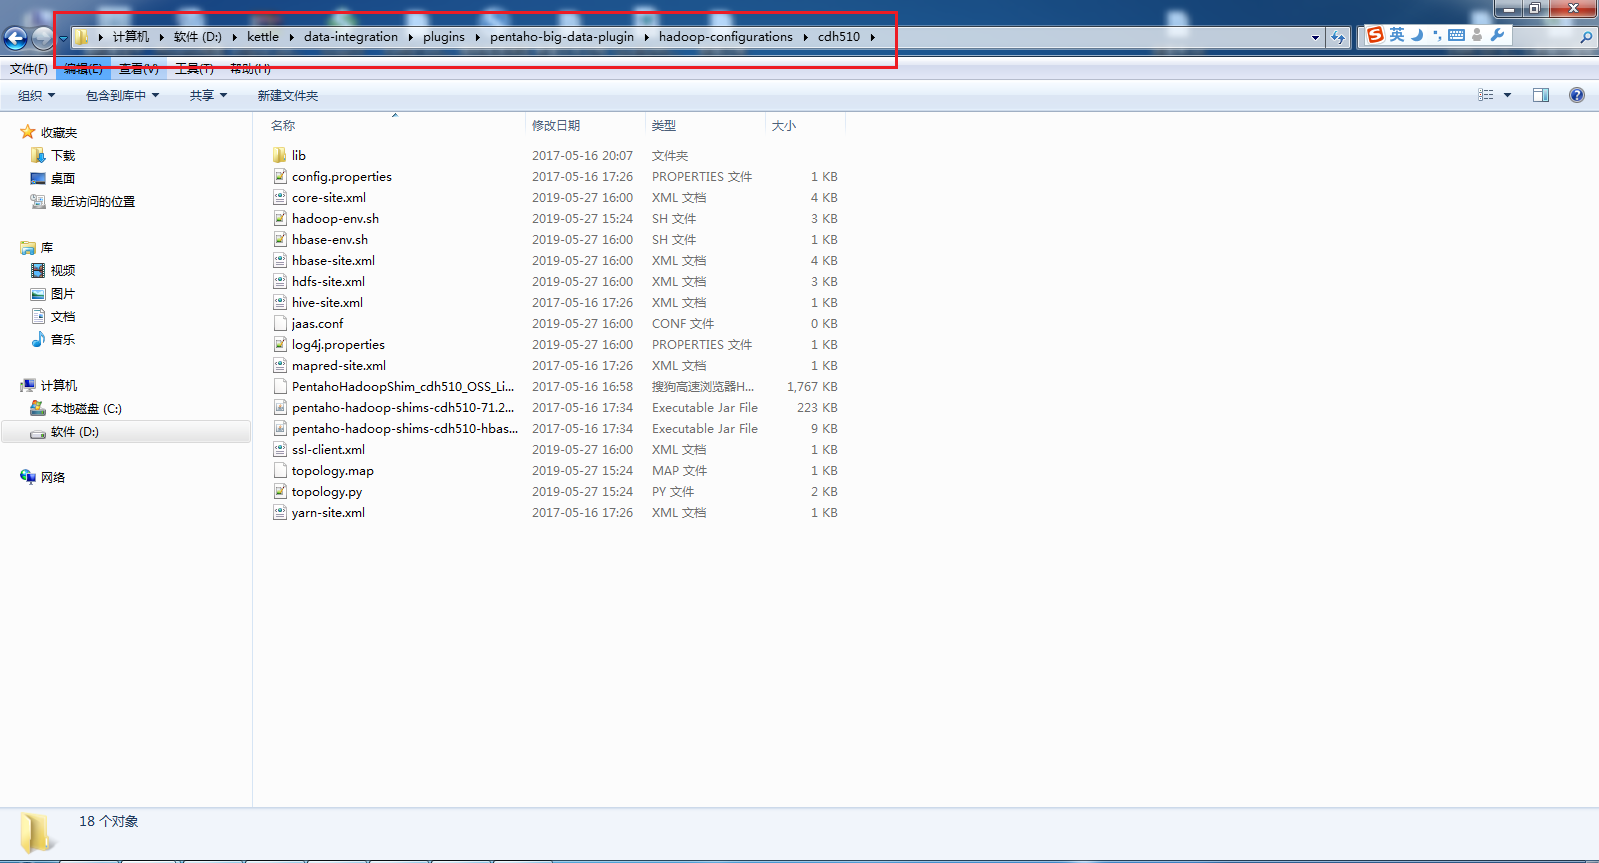Toggle the 英 Chinese/English input mode
Image resolution: width=1599 pixels, height=863 pixels.
tap(1397, 35)
